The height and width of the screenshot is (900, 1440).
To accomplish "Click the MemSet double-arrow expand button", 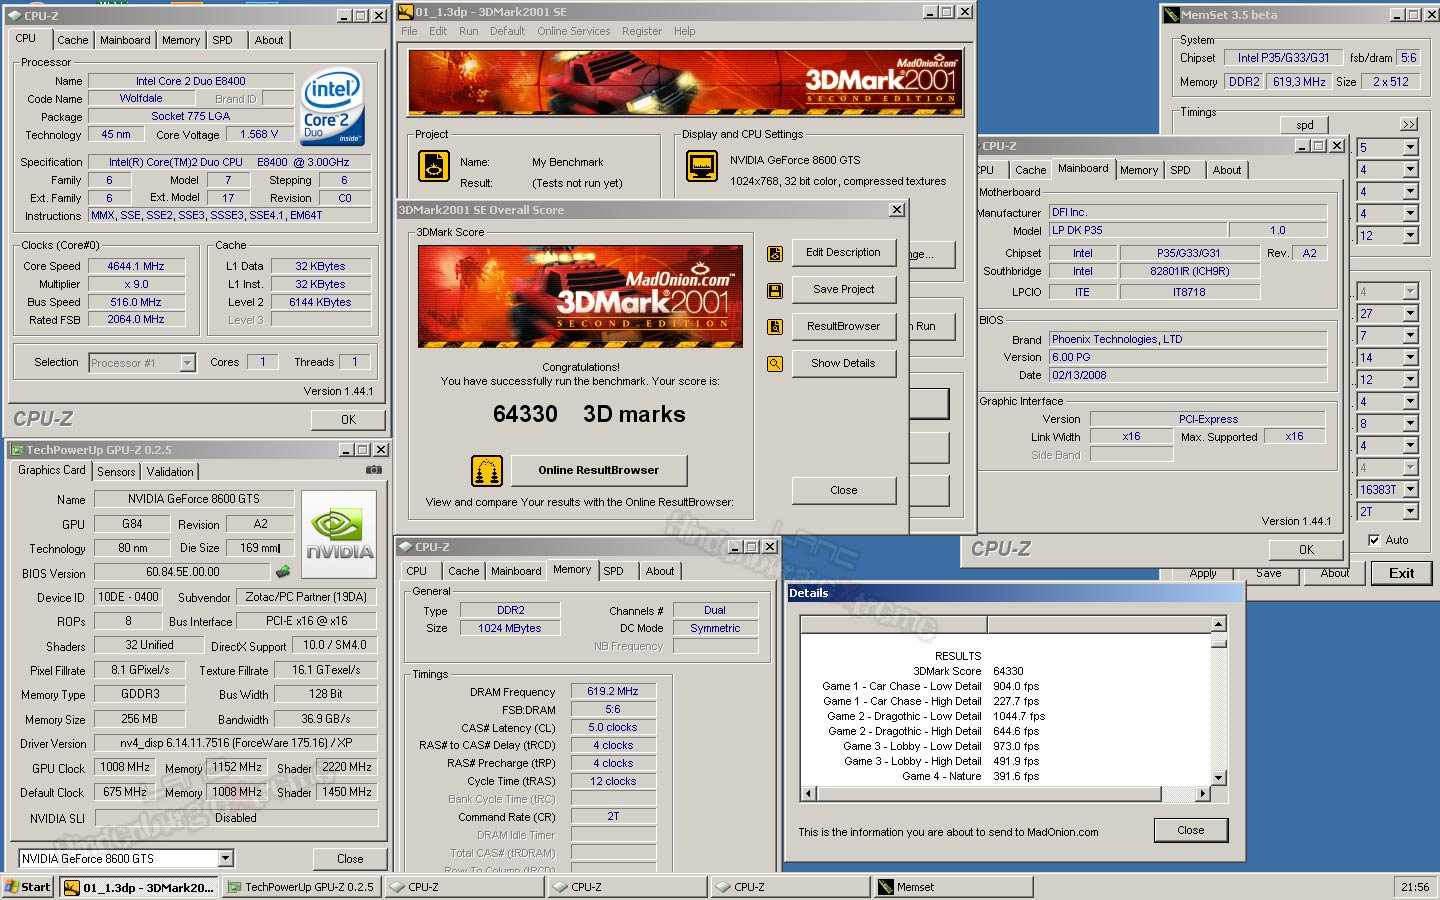I will 1409,125.
